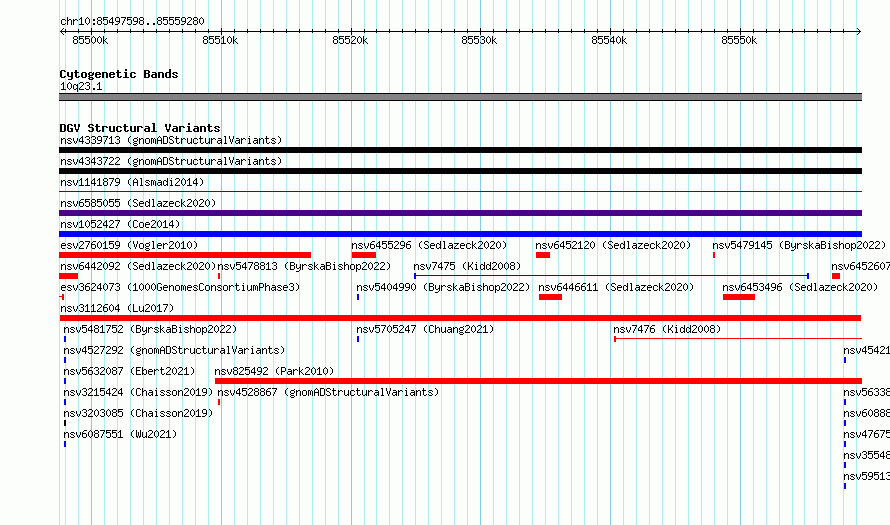Click the 85540k ruler label
890x525 pixels.
pos(609,40)
